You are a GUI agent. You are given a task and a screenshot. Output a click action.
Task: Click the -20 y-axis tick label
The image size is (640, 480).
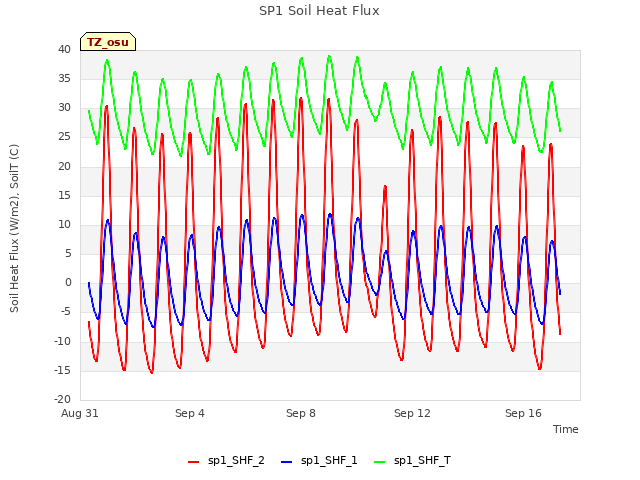tap(62, 400)
